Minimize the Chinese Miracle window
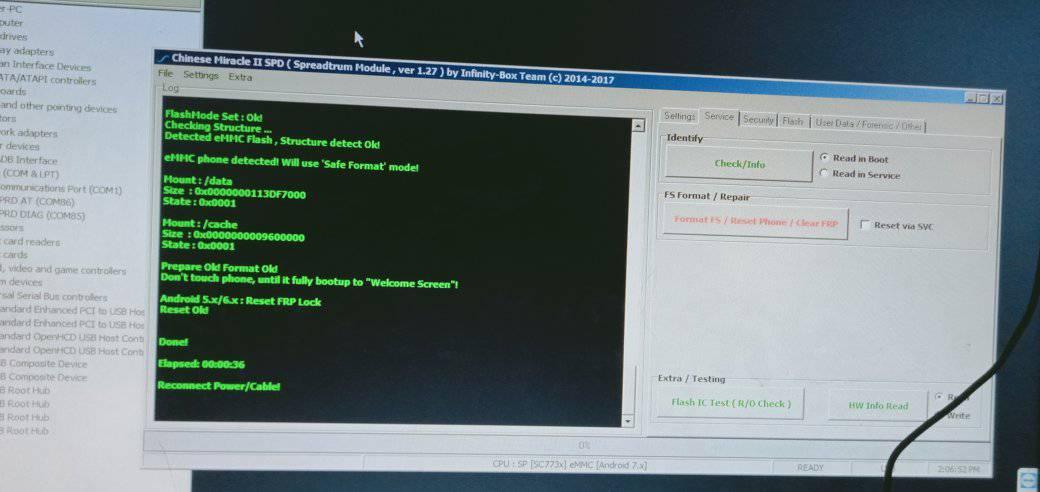This screenshot has width=1040, height=492. tap(970, 98)
